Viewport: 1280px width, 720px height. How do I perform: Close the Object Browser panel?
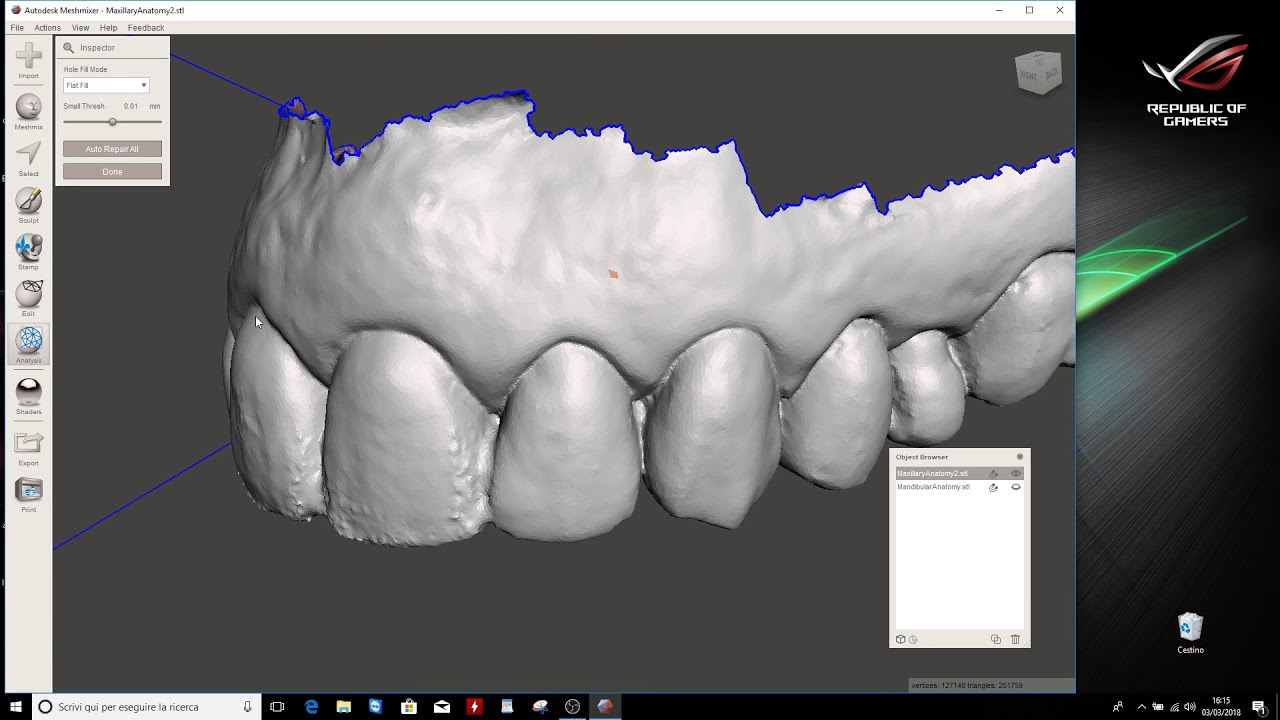coord(1020,457)
